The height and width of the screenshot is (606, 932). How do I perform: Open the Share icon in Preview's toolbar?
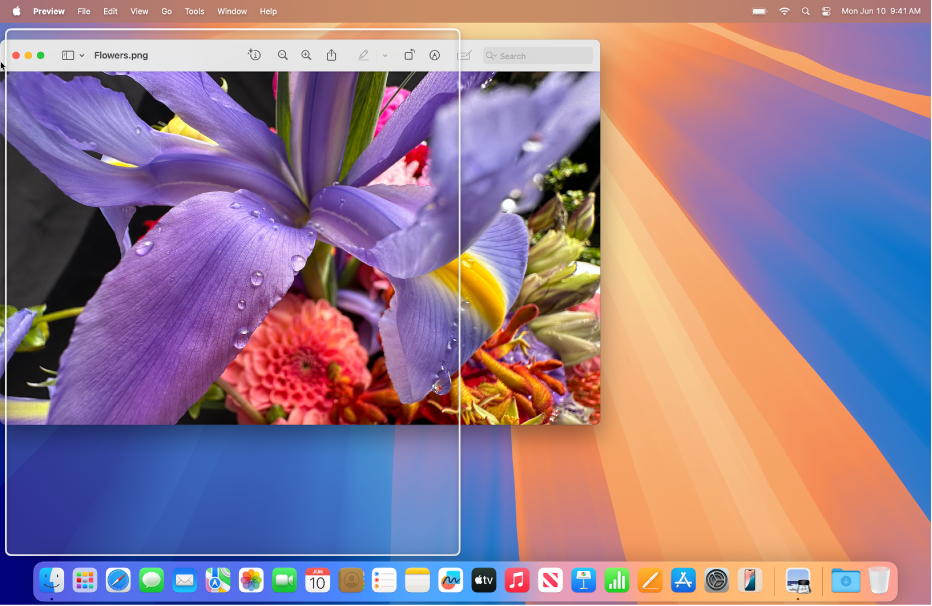331,55
